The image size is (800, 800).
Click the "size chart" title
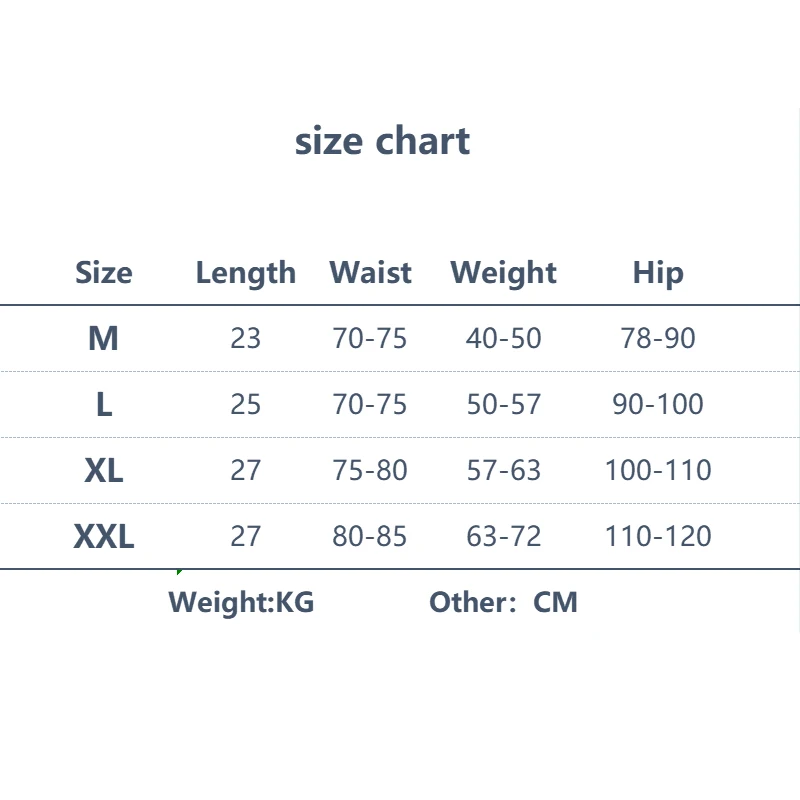tap(382, 141)
